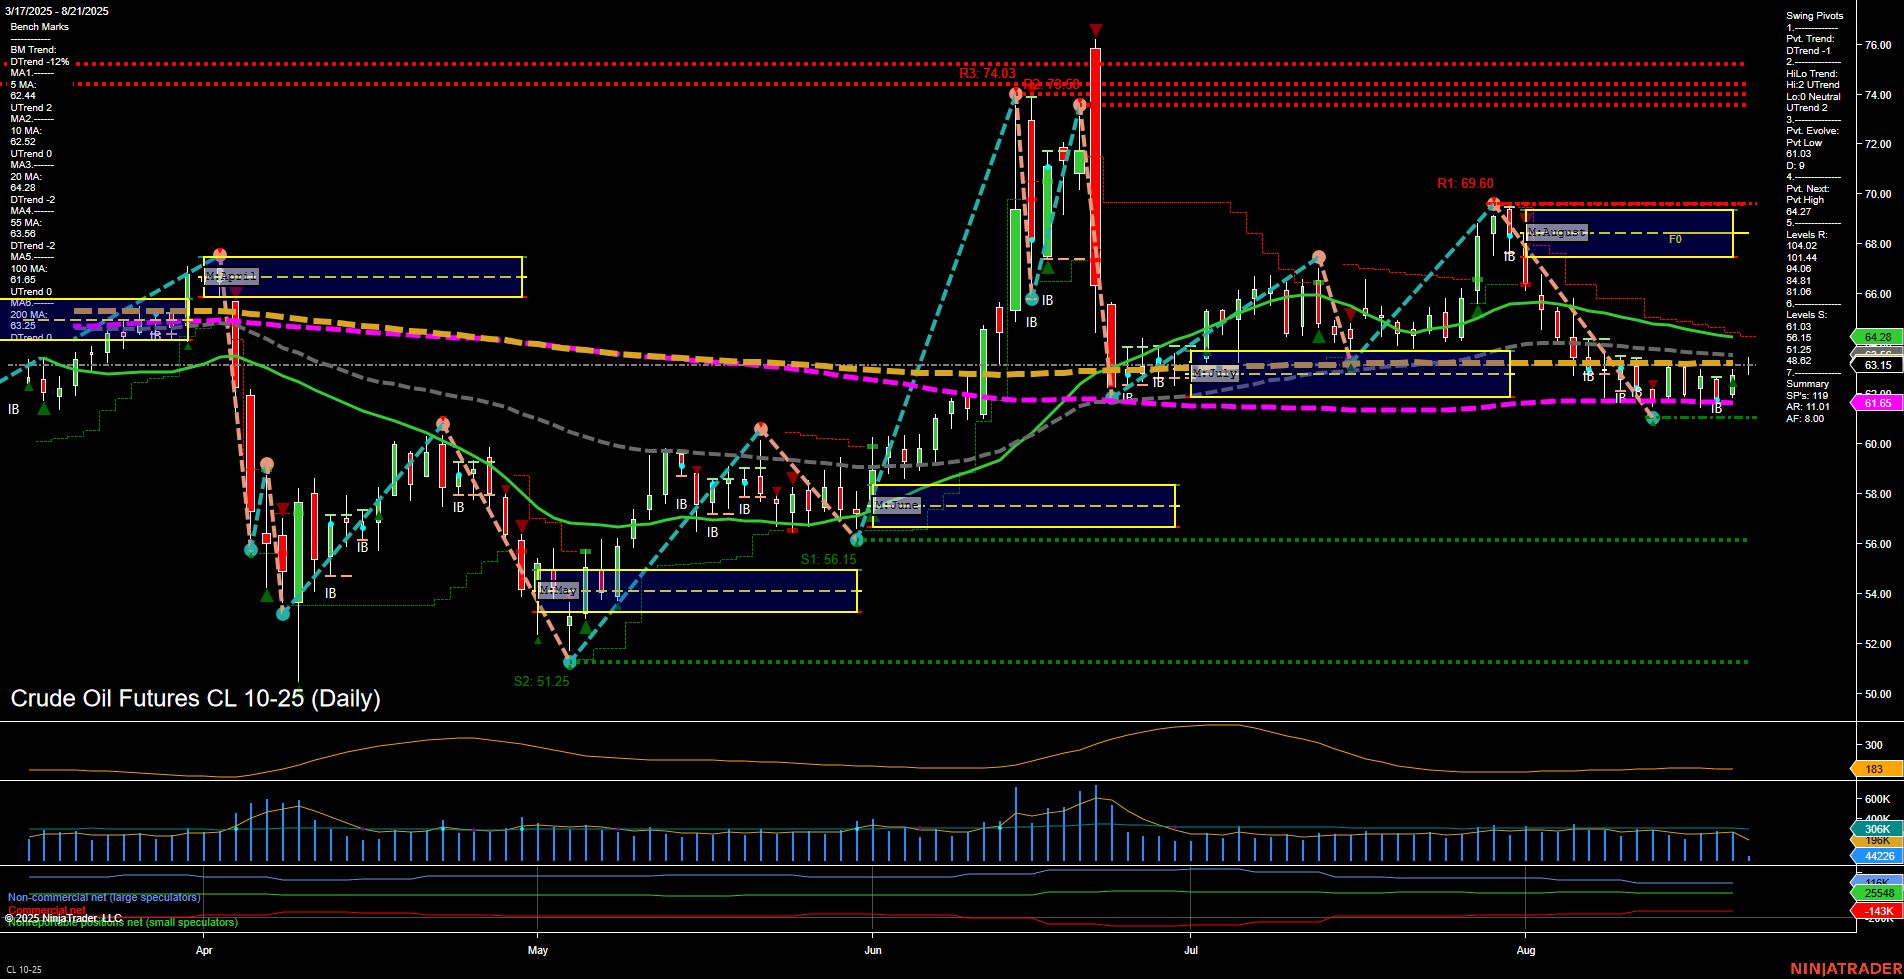Select the red sell triangle above the July spike
This screenshot has height=979, width=1904.
point(1095,29)
